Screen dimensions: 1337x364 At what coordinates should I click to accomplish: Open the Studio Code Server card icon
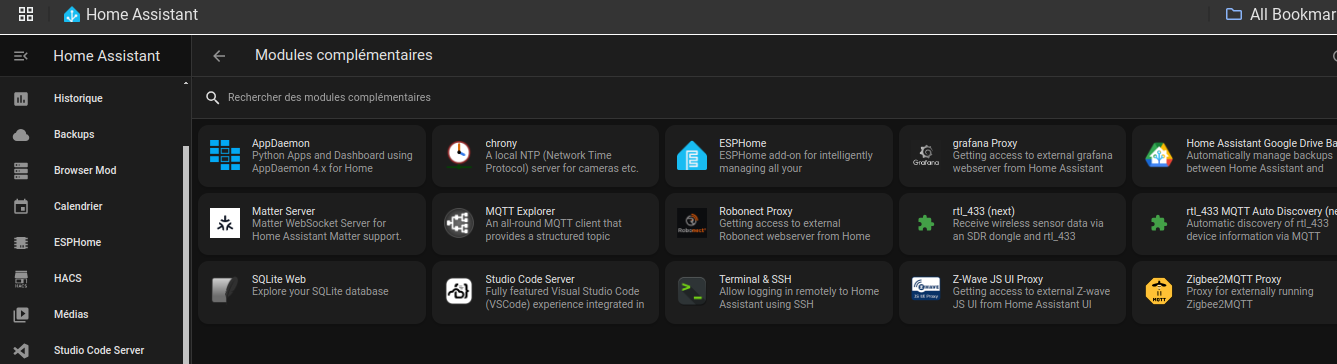coord(459,290)
